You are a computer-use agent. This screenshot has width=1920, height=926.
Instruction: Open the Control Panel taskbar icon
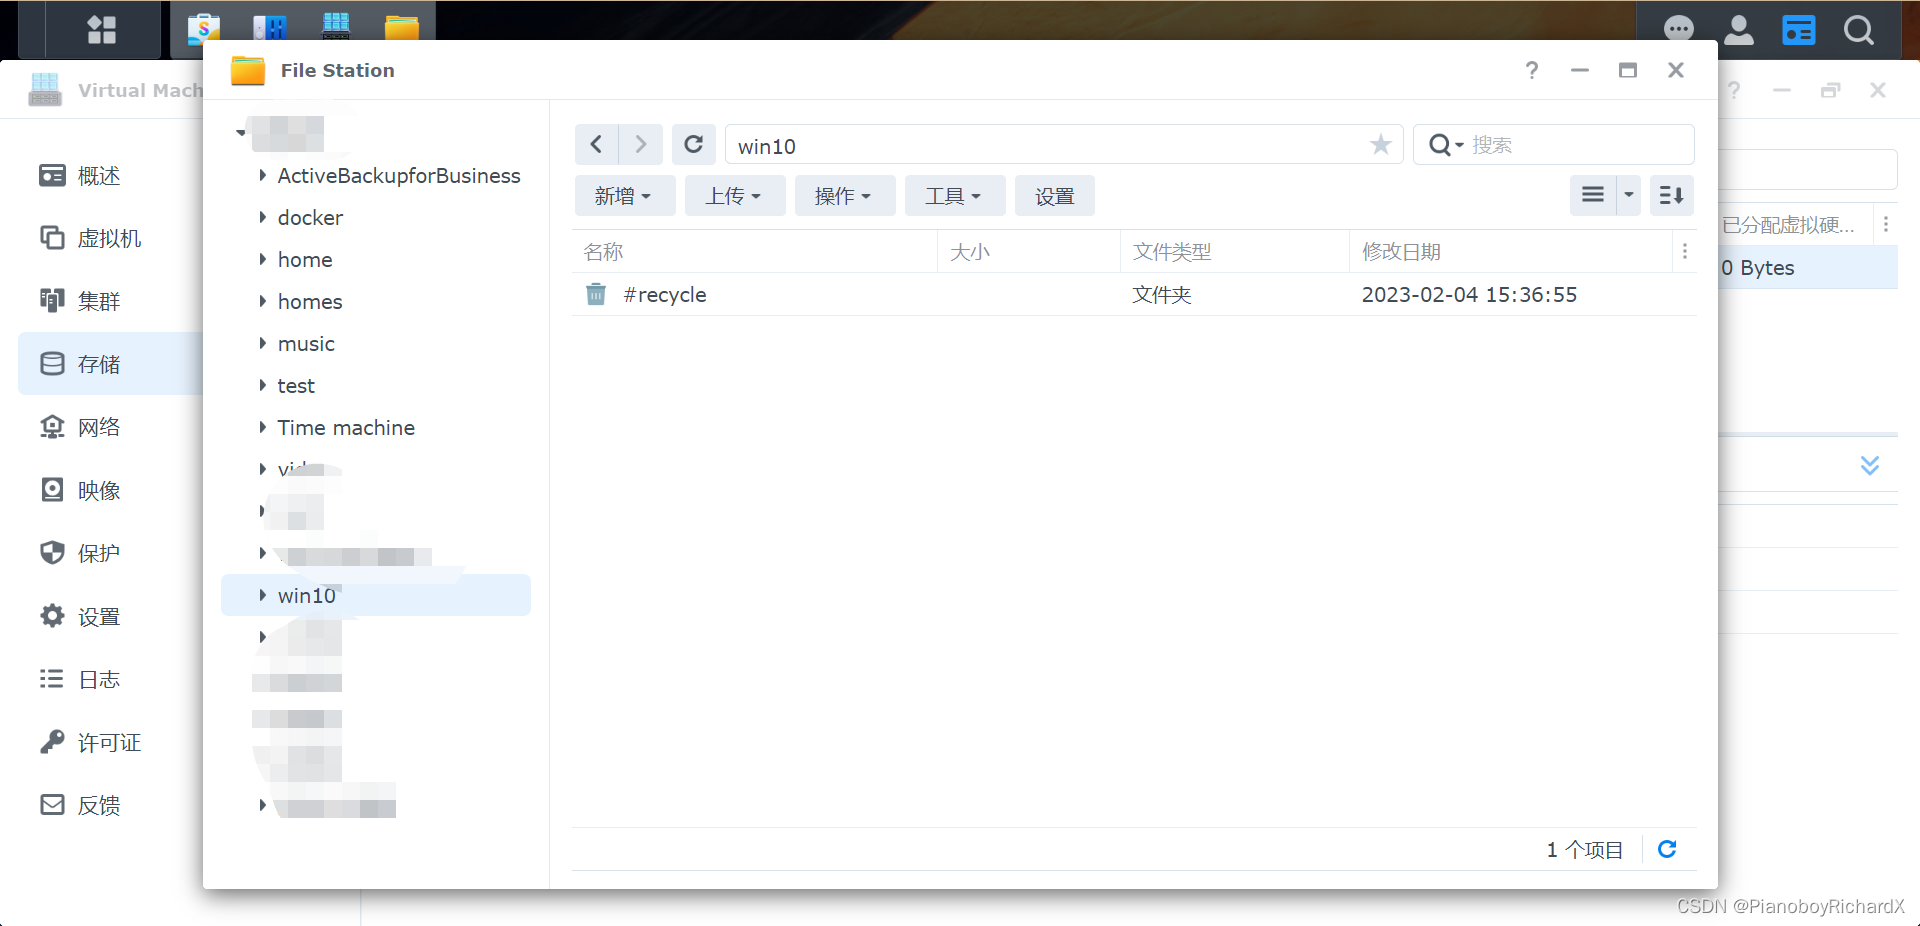point(269,27)
